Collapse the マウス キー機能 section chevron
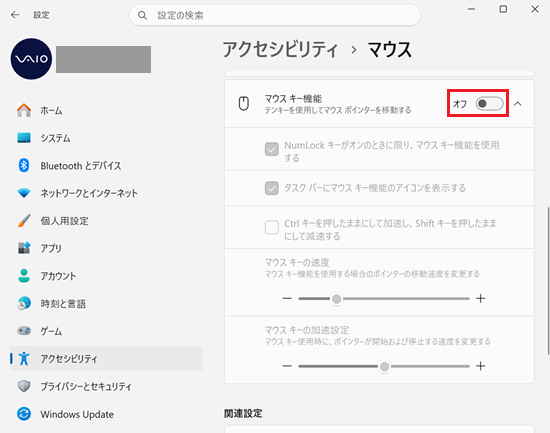The width and height of the screenshot is (550, 433). click(x=518, y=104)
